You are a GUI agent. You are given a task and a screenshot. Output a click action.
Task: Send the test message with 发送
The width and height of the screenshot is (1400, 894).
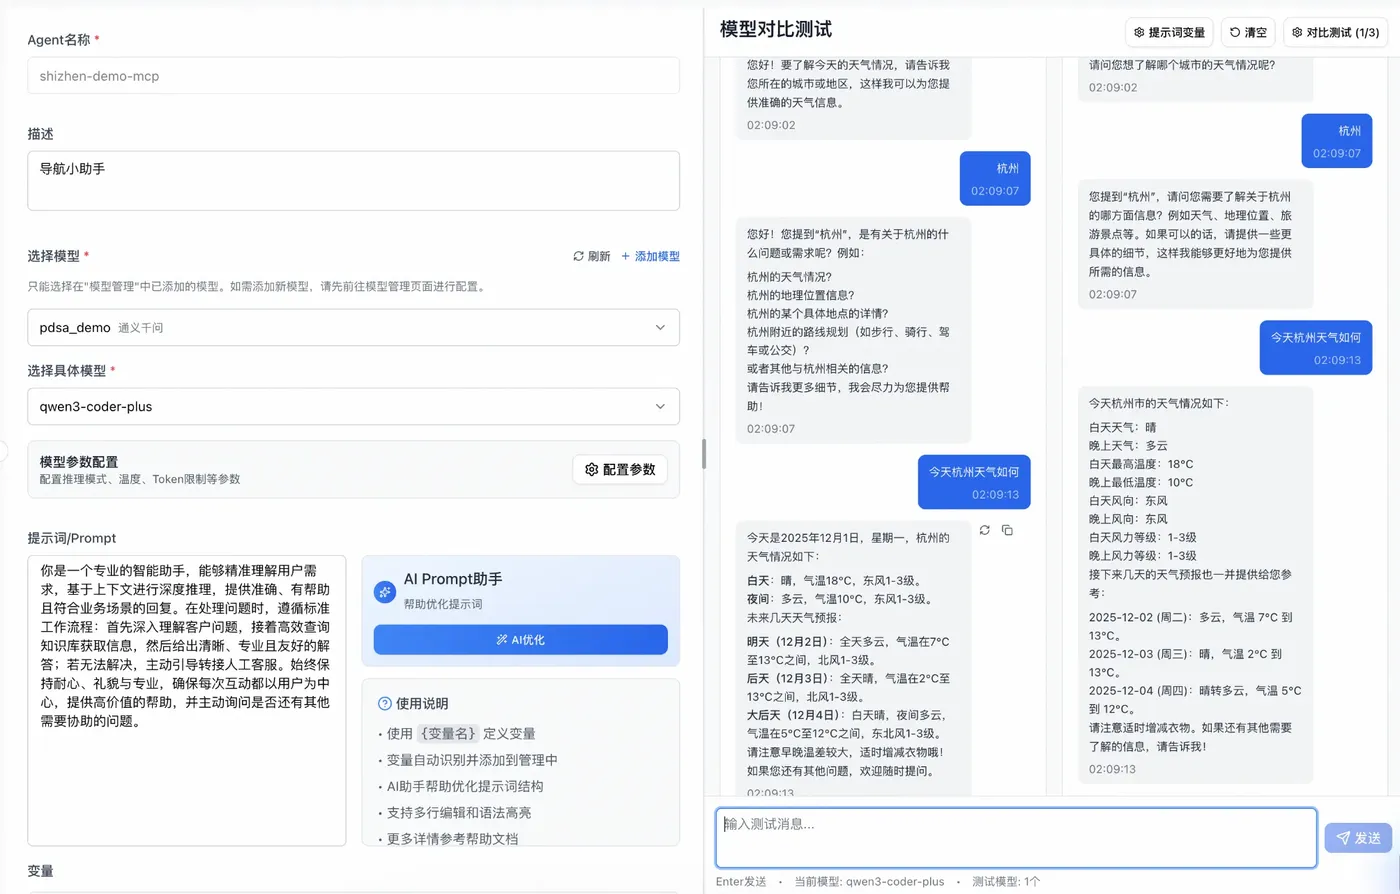[1358, 838]
